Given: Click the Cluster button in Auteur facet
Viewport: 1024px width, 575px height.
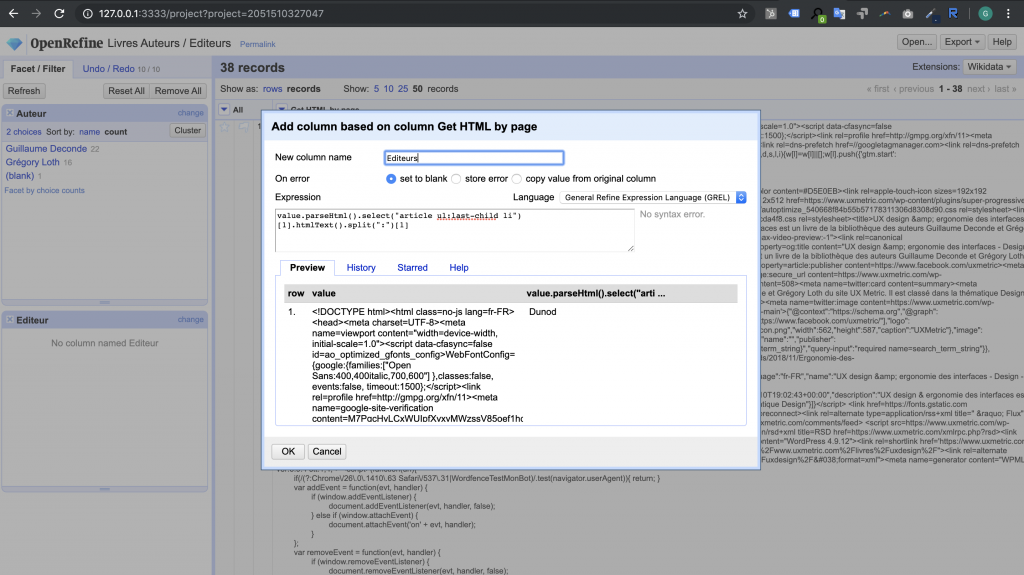Looking at the screenshot, I should point(187,131).
